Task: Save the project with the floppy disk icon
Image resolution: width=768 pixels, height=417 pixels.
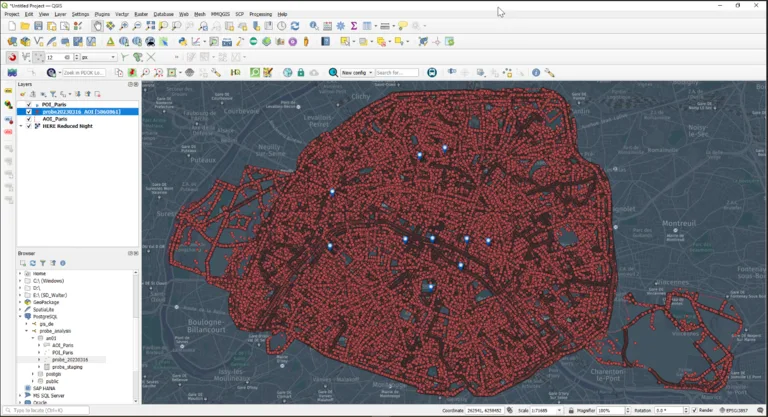Action: tap(38, 26)
